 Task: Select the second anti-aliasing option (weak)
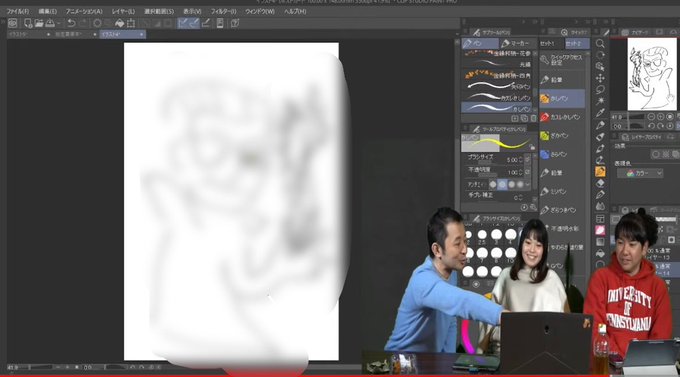pos(502,184)
